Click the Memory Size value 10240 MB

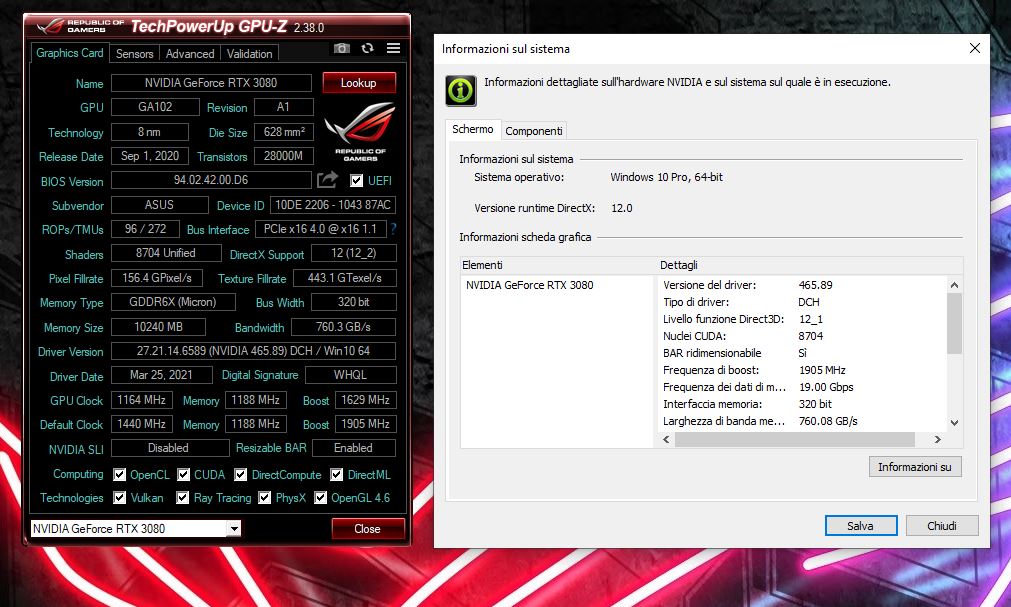[x=158, y=327]
